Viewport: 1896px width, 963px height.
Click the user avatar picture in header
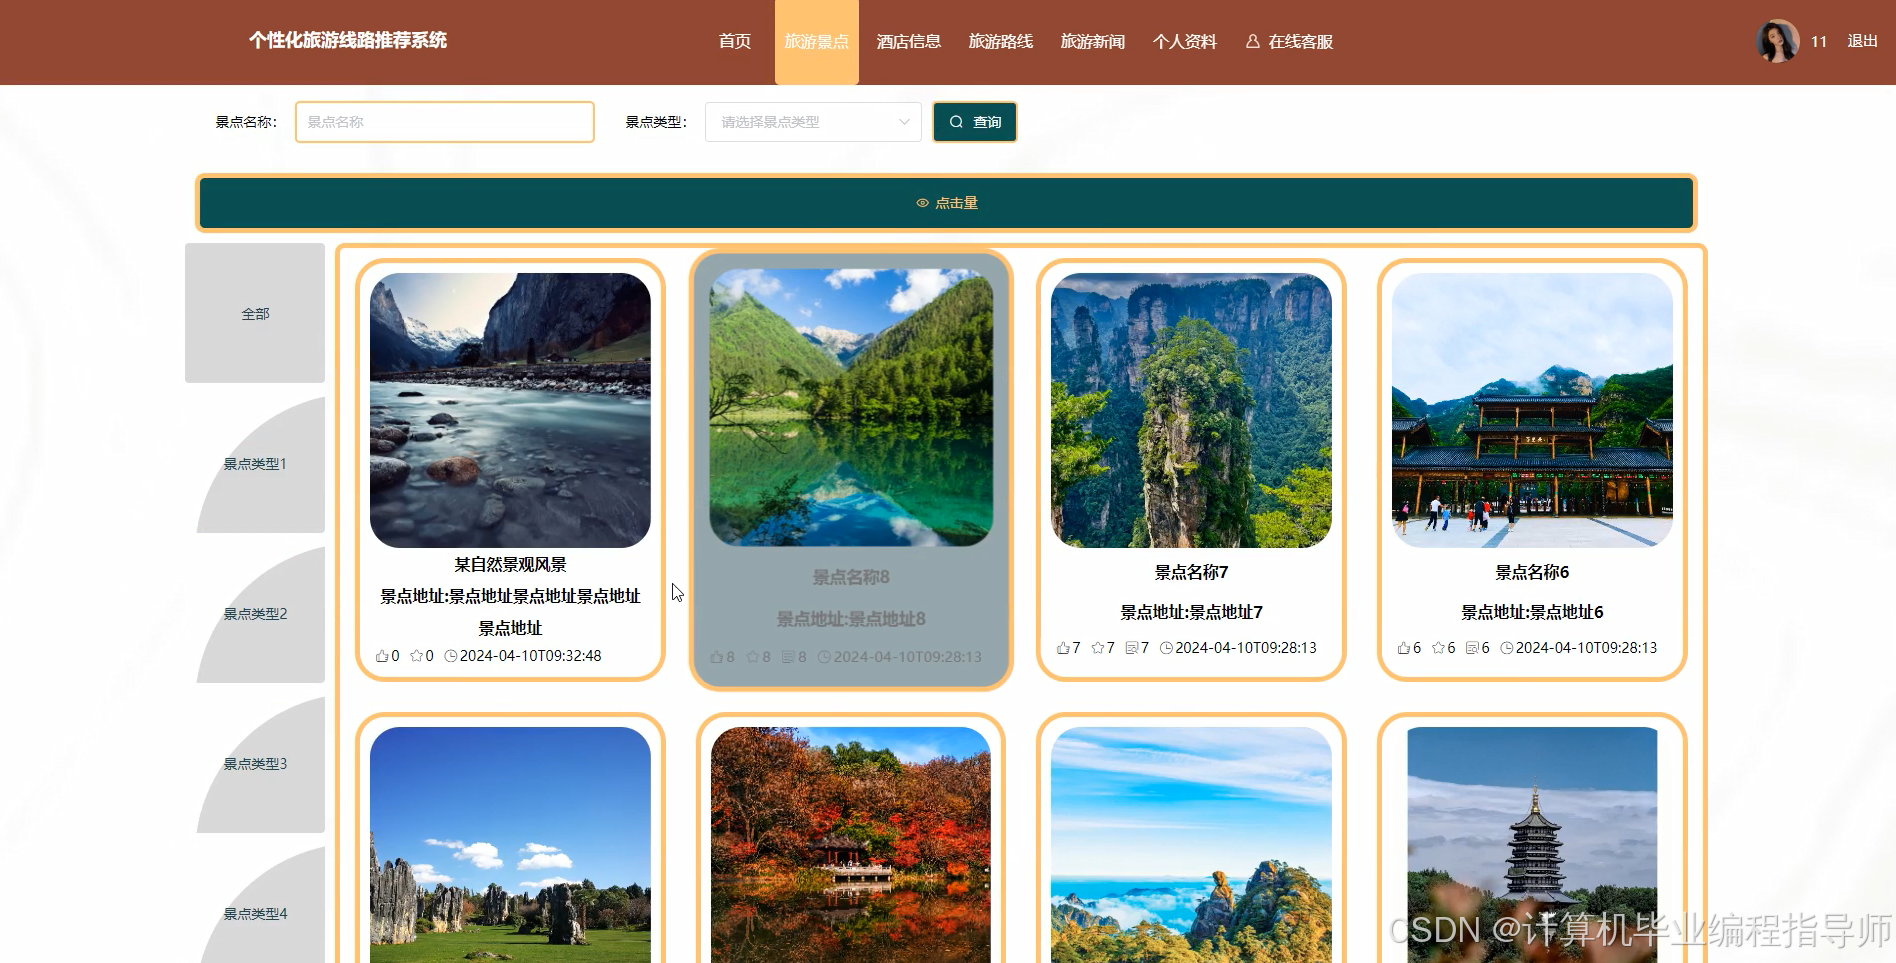tap(1777, 41)
